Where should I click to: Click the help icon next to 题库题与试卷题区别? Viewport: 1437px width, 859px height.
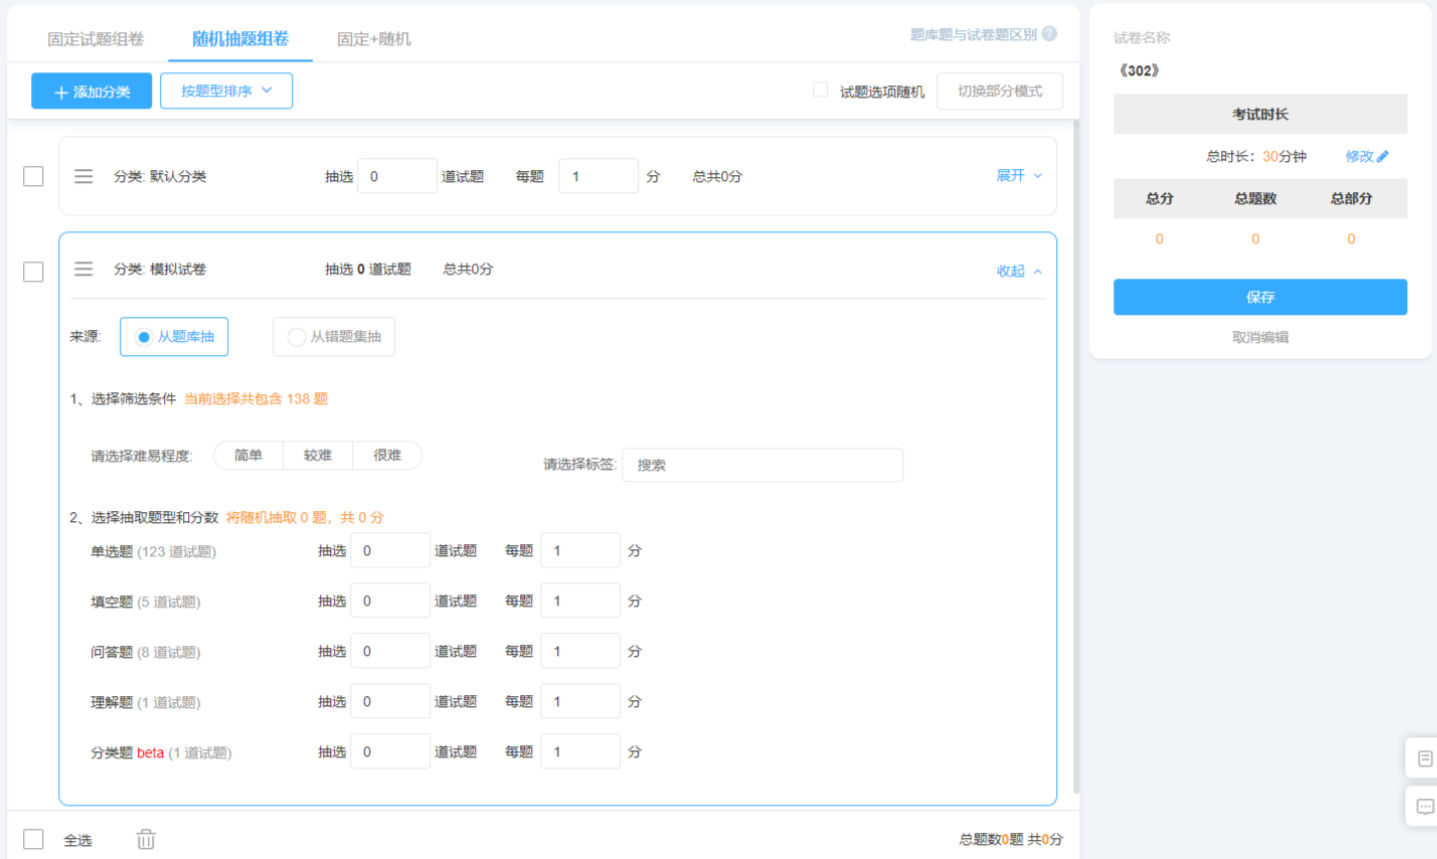(1049, 34)
